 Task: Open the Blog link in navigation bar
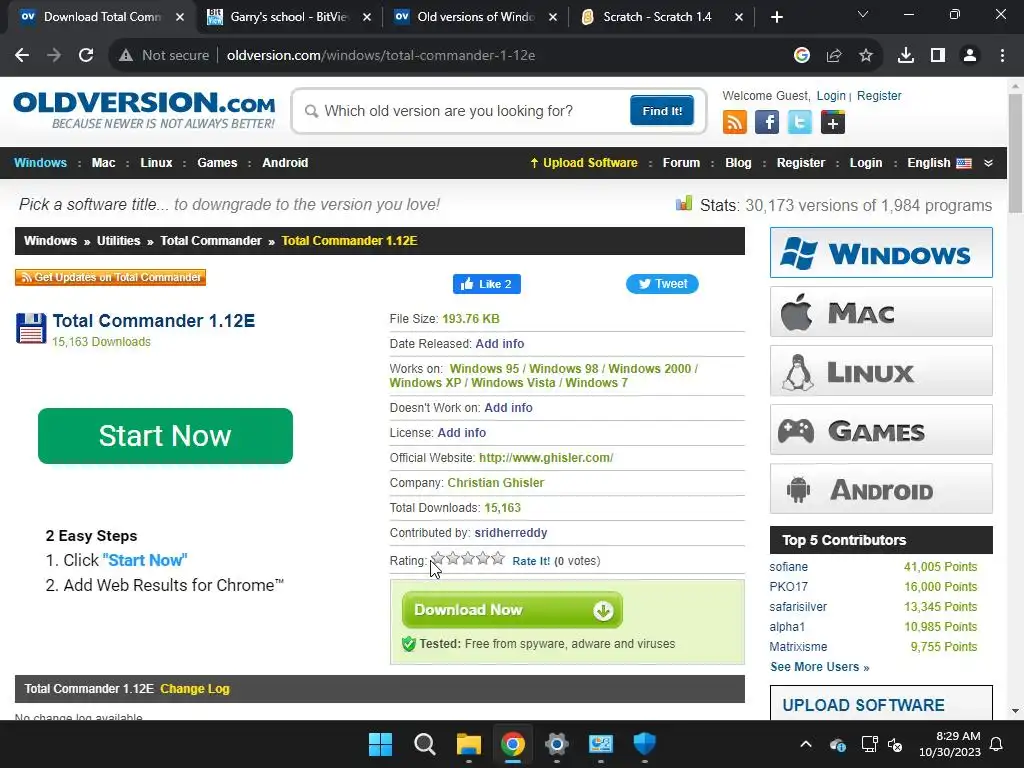click(x=738, y=163)
